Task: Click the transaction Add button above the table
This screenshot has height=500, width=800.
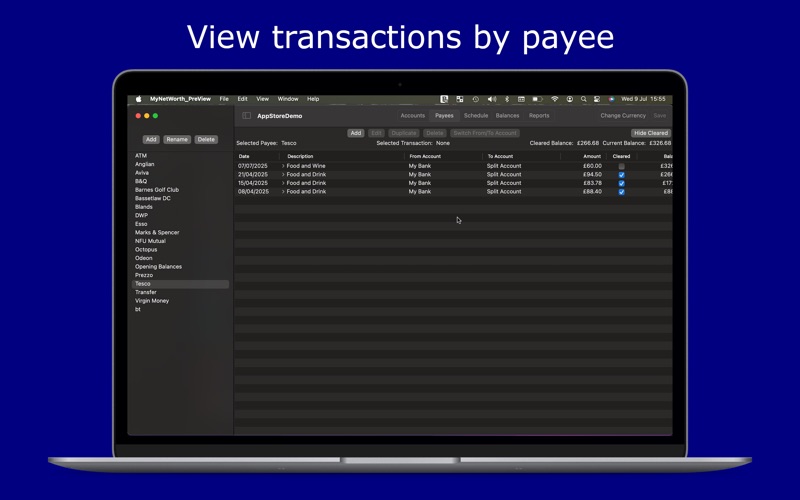Action: point(356,133)
